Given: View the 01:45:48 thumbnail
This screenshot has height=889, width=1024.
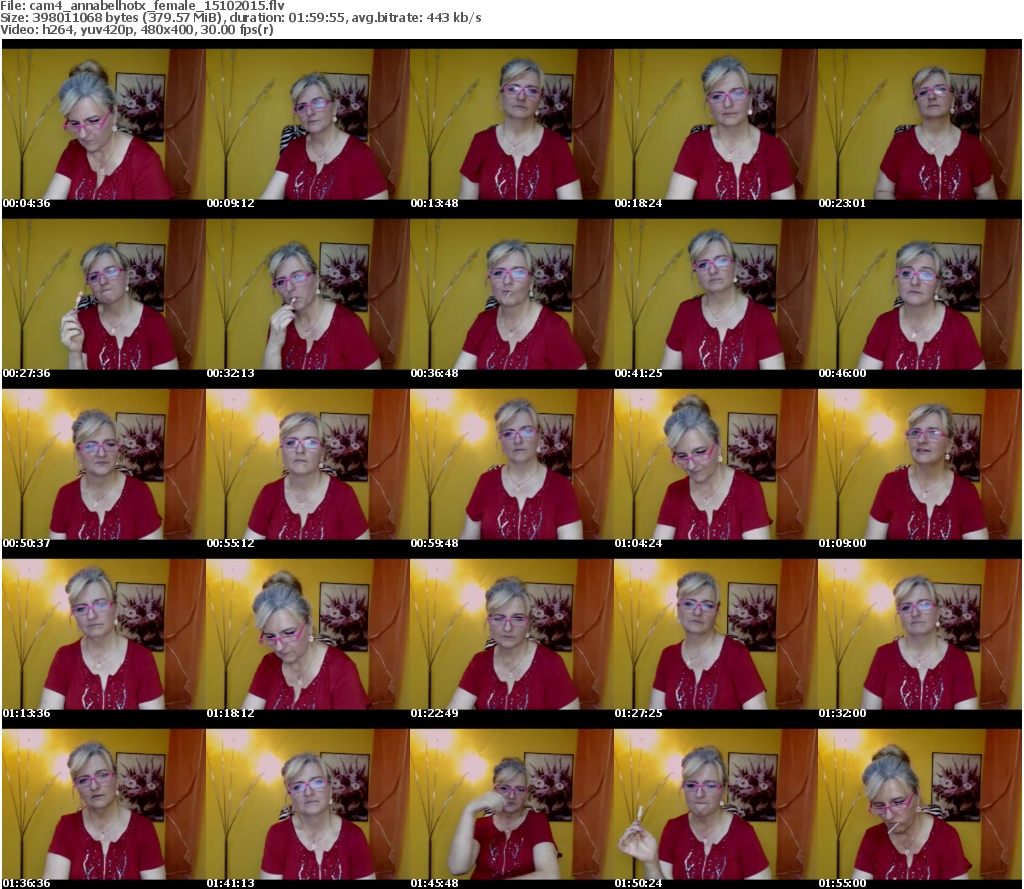Looking at the screenshot, I should pos(512,804).
